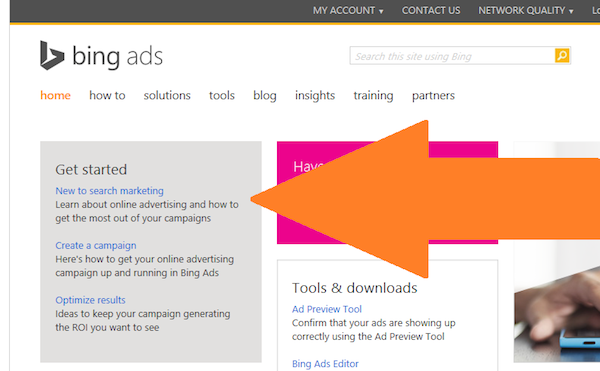Click the text 'Ideas to keep your campaign generating'
Viewport: 600px width, 371px height.
143,314
